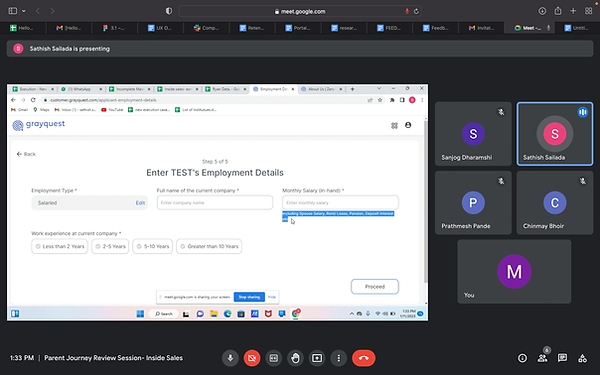Screen dimensions: 600x375
Task: Click Windows Start button in shared screen
Action: (x=140, y=314)
